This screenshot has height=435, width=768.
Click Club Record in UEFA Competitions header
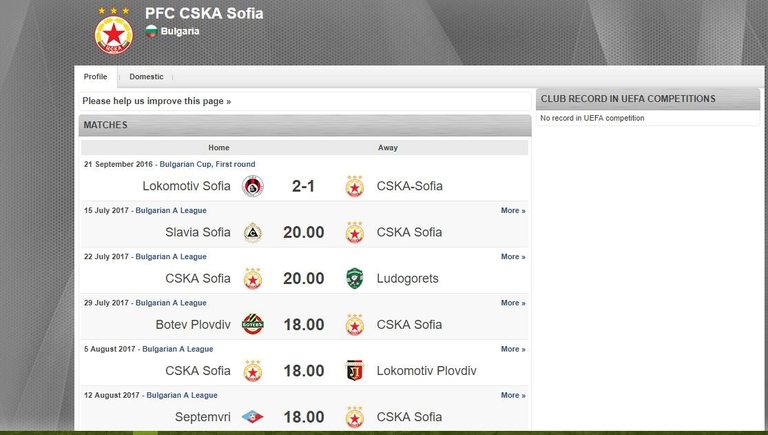(x=628, y=99)
